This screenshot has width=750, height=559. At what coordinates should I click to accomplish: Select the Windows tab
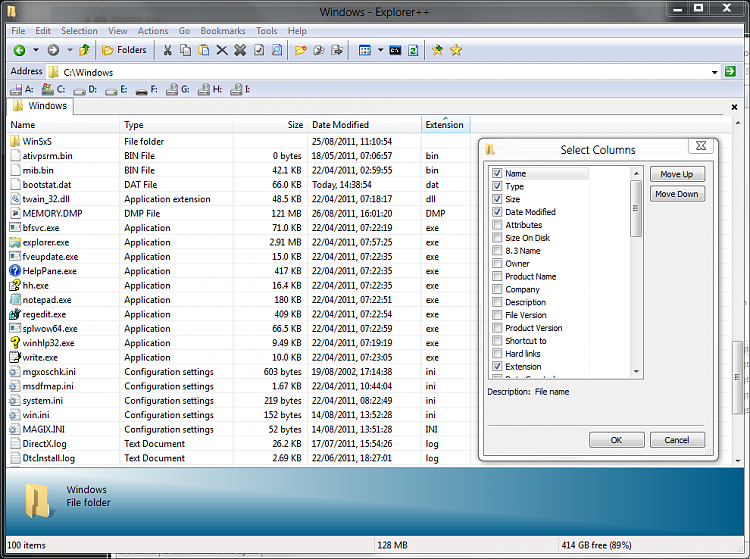(x=41, y=106)
